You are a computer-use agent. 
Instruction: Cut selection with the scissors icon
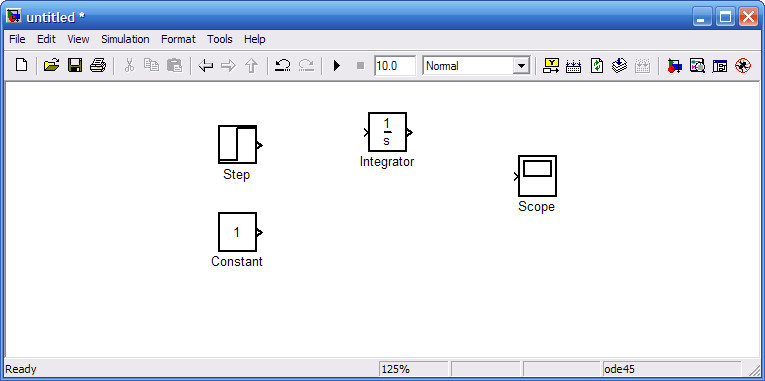coord(129,65)
